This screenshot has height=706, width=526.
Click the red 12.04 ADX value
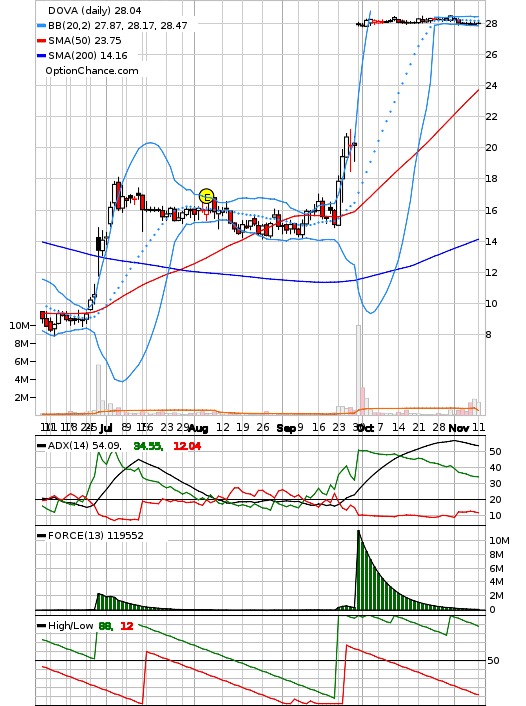click(x=187, y=446)
